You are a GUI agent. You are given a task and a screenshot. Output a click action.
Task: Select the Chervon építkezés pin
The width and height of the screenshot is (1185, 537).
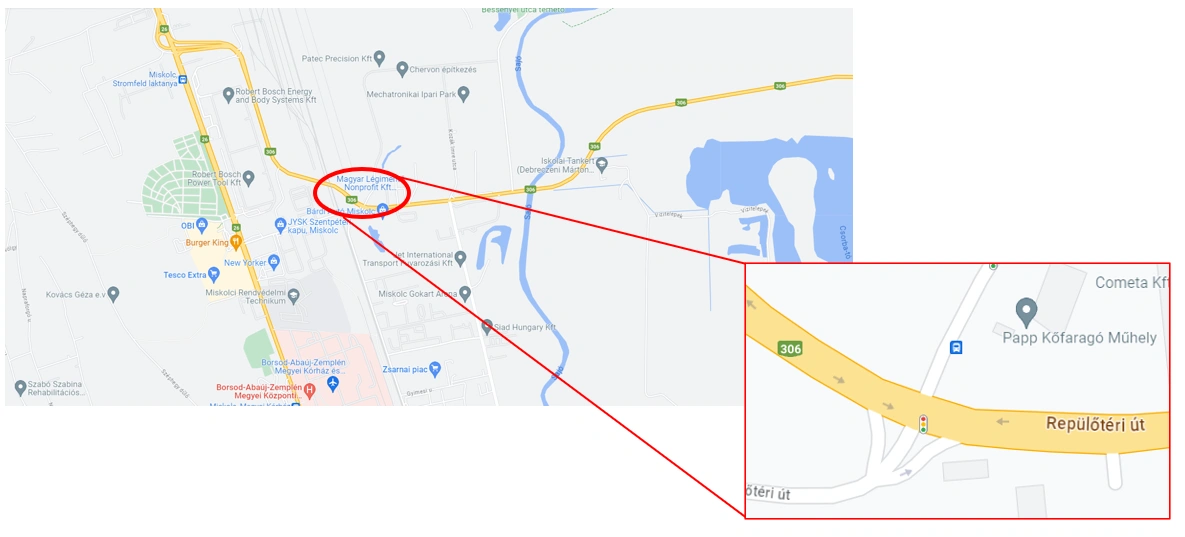pyautogui.click(x=402, y=69)
